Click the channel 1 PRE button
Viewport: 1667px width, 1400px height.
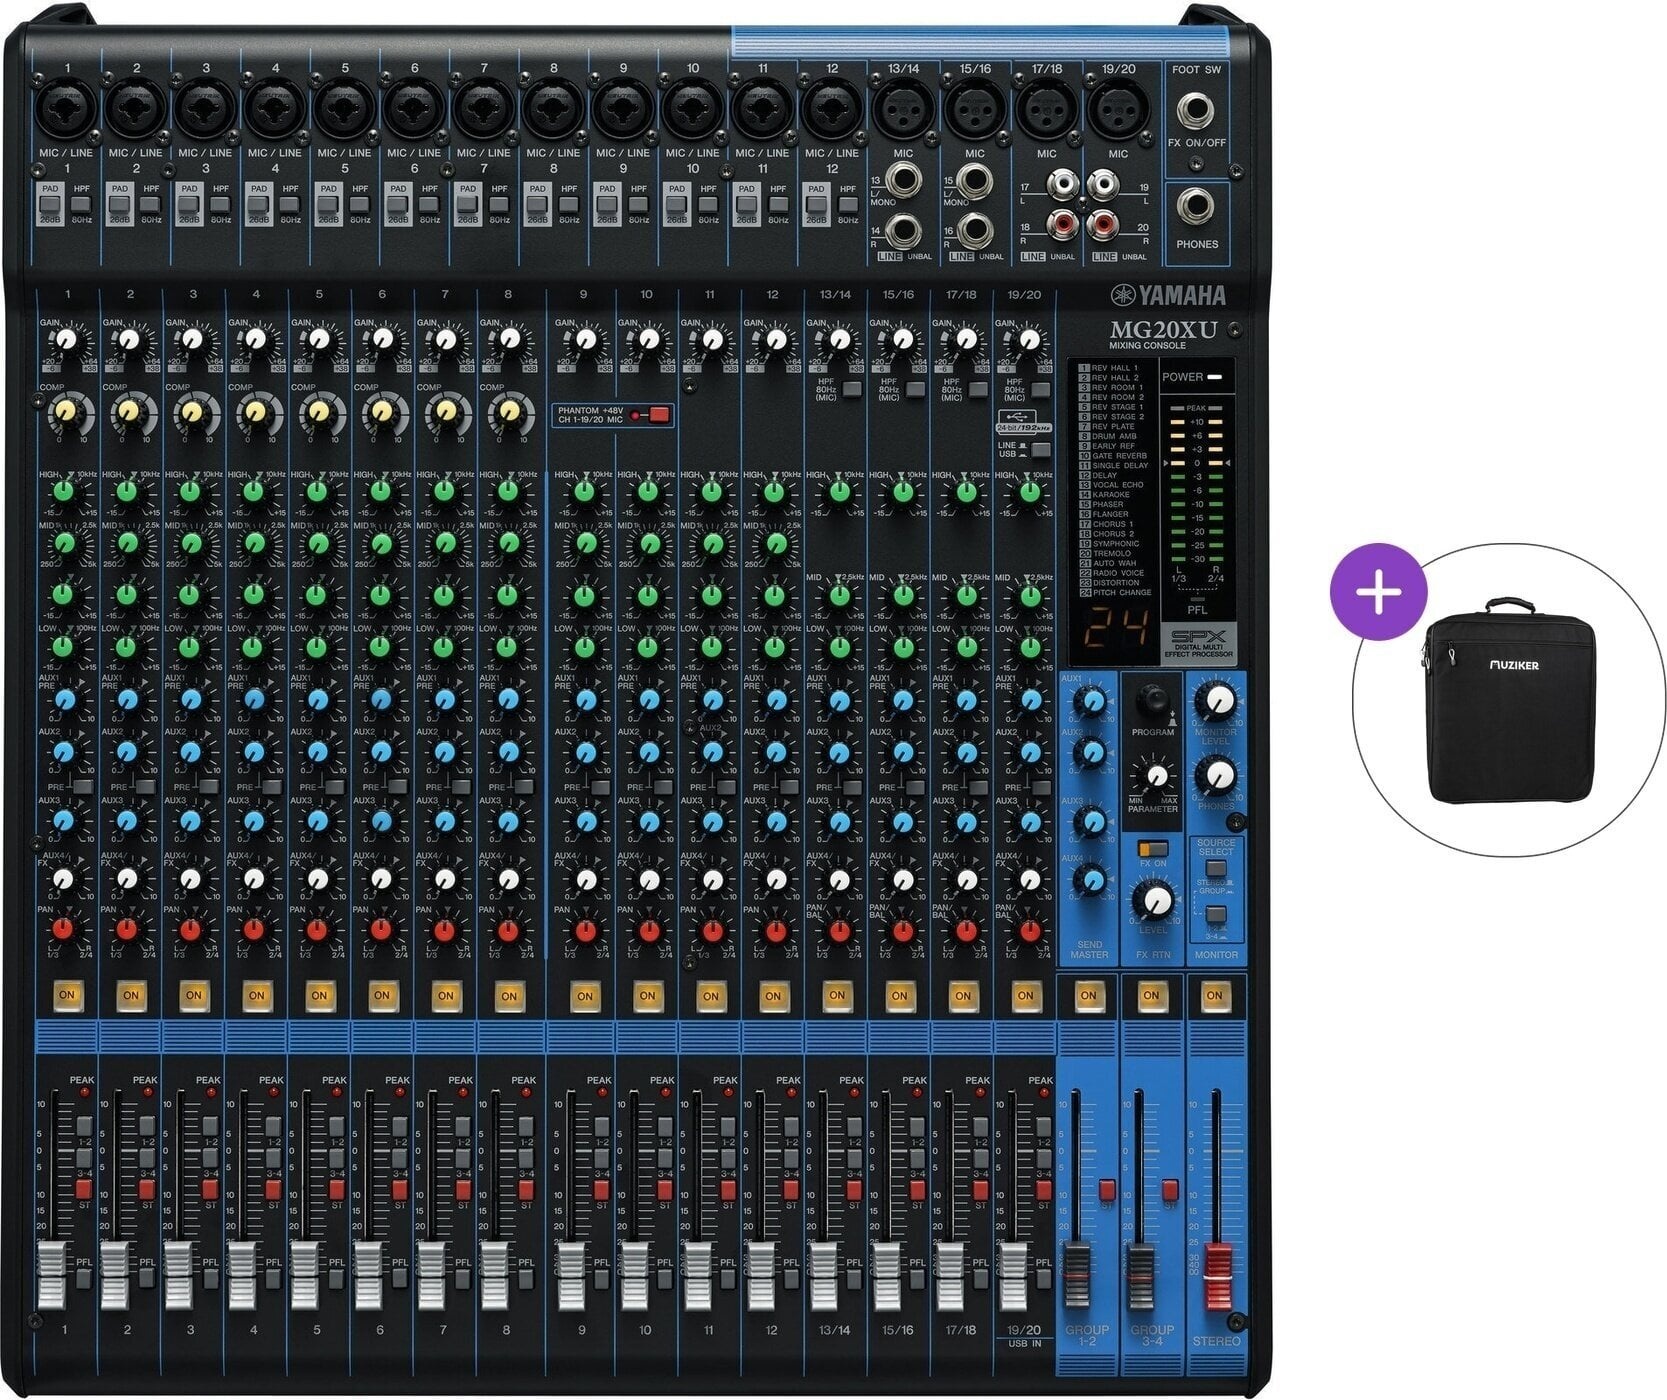(x=82, y=787)
